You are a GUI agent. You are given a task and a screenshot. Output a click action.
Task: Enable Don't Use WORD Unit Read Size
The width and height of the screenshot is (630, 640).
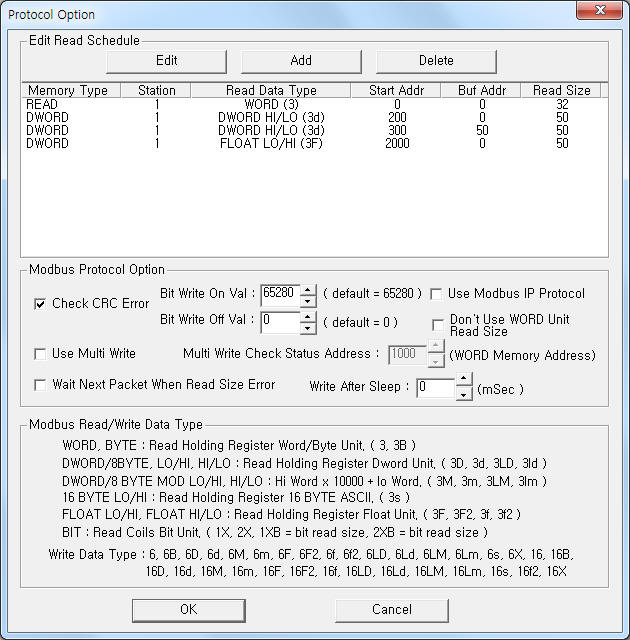pos(438,325)
